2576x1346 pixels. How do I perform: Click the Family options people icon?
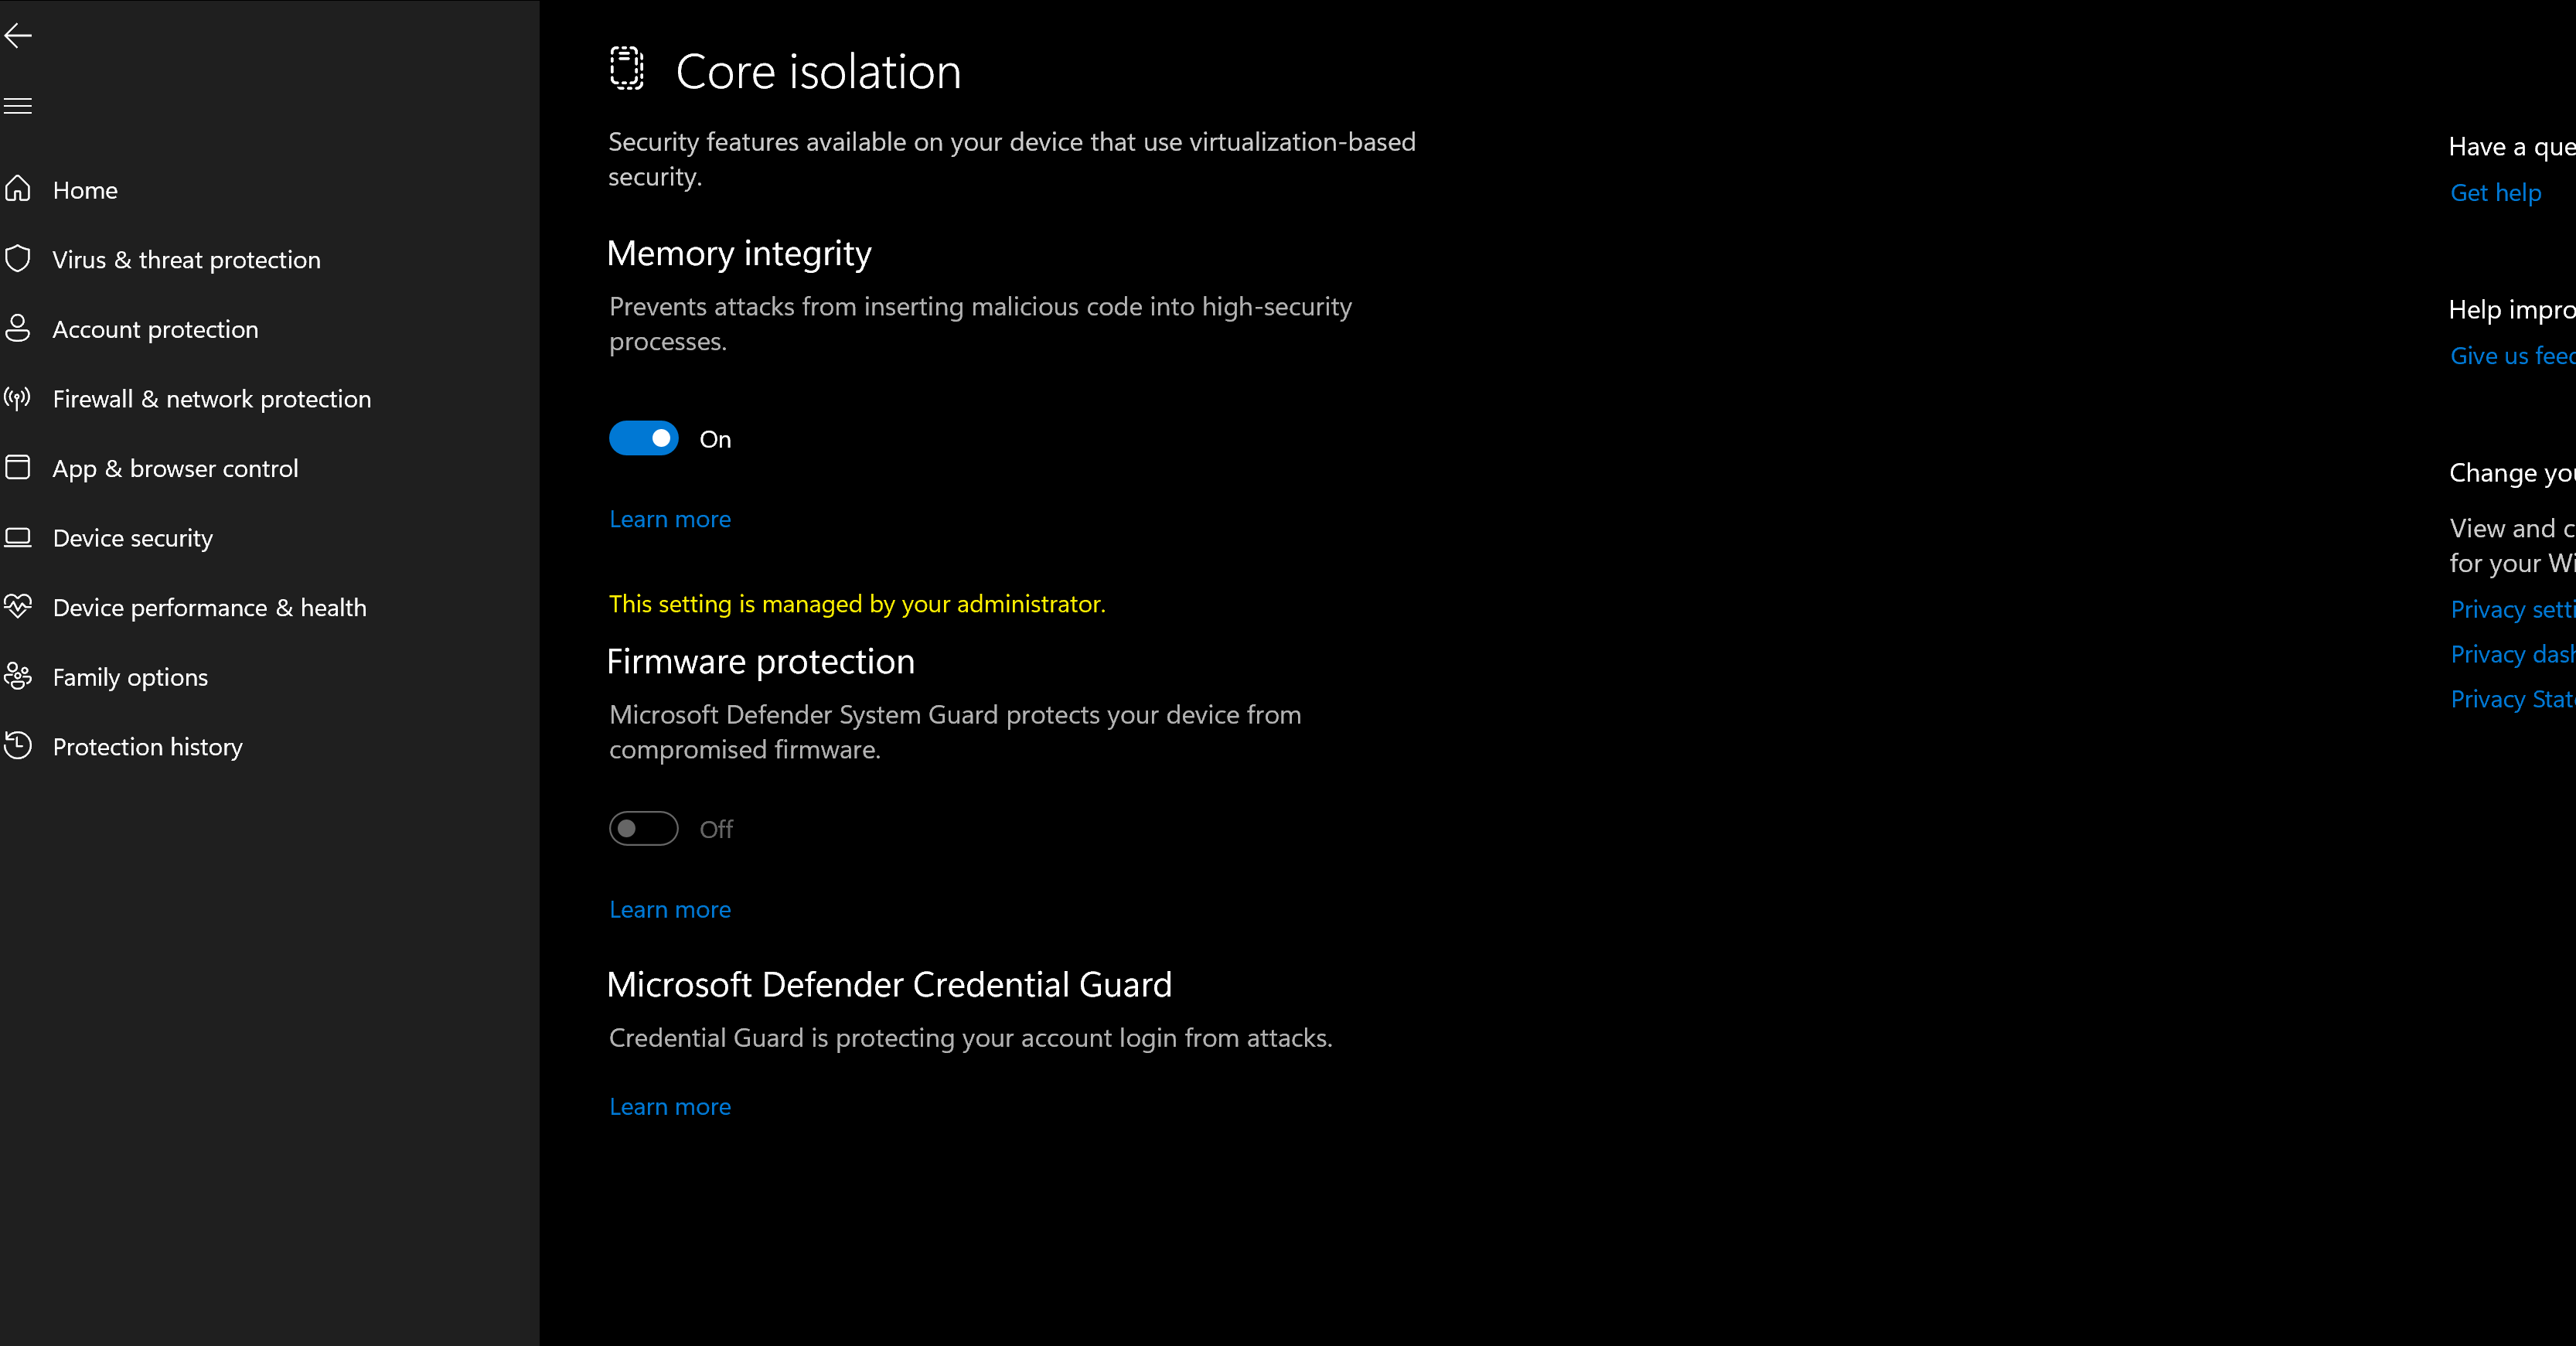(x=18, y=676)
